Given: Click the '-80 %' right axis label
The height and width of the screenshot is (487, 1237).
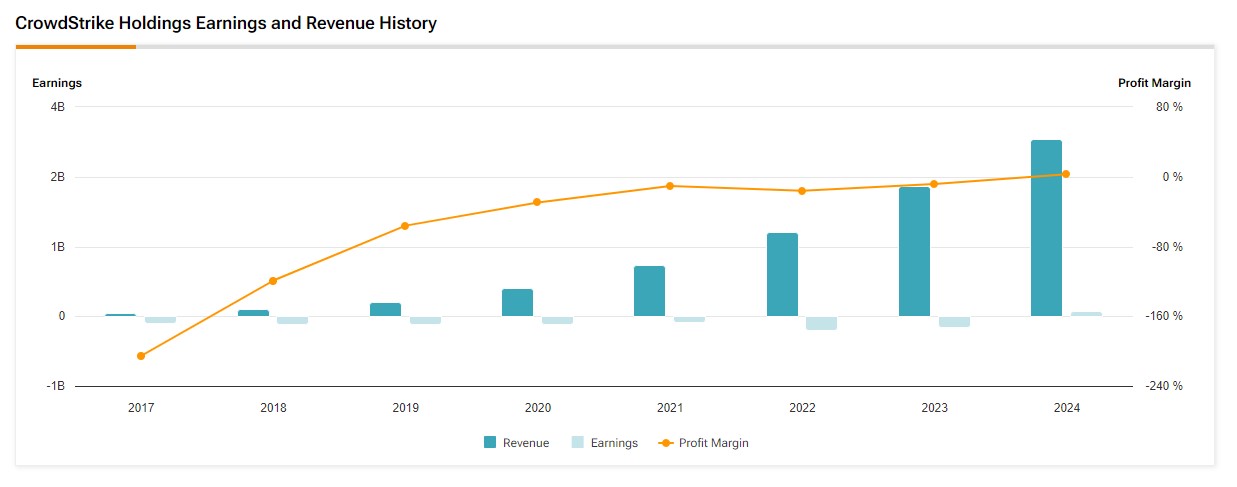Looking at the screenshot, I should coord(1167,247).
